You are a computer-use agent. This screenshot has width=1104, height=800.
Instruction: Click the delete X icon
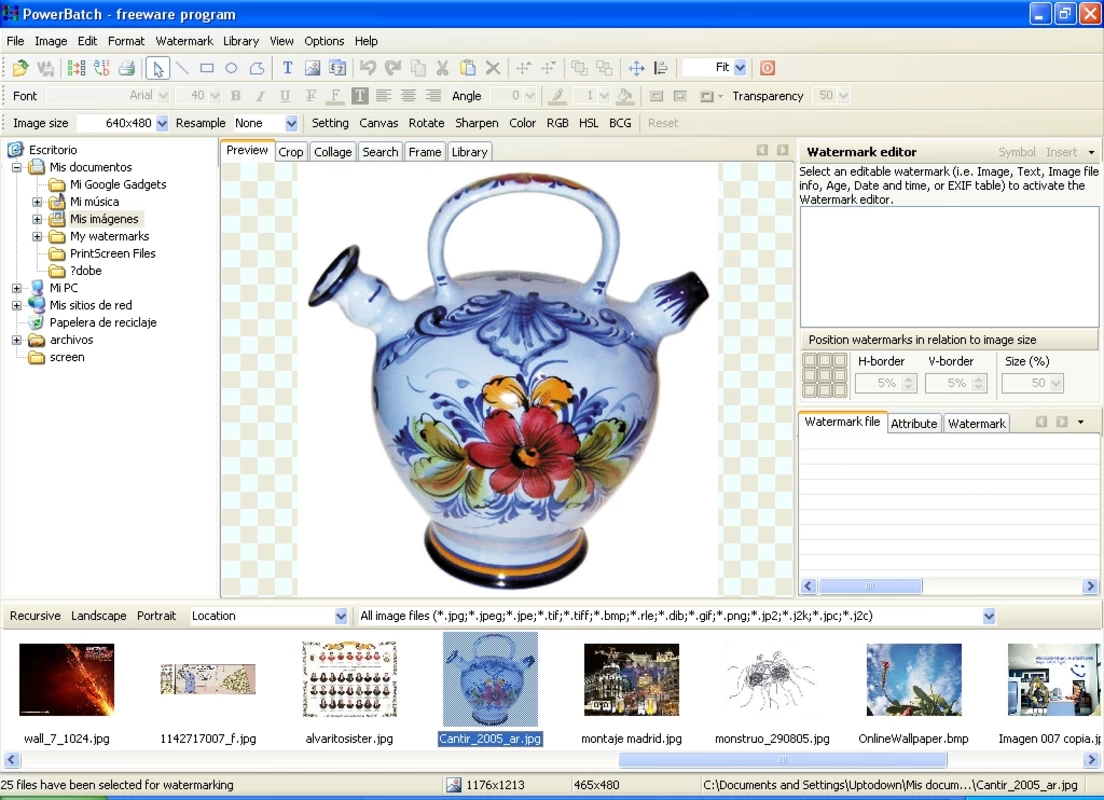click(493, 68)
